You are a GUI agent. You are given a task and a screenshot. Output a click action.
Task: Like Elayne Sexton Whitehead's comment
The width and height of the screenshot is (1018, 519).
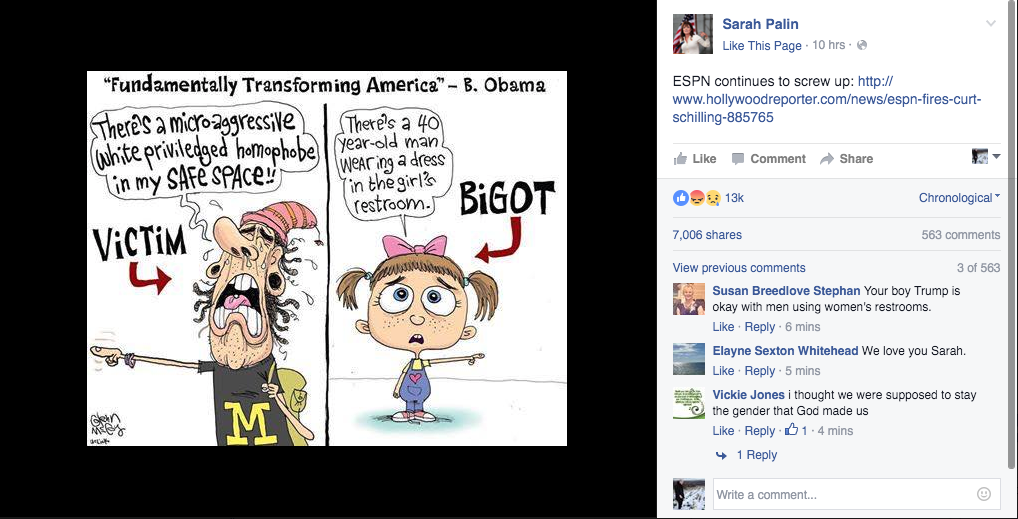click(x=723, y=371)
